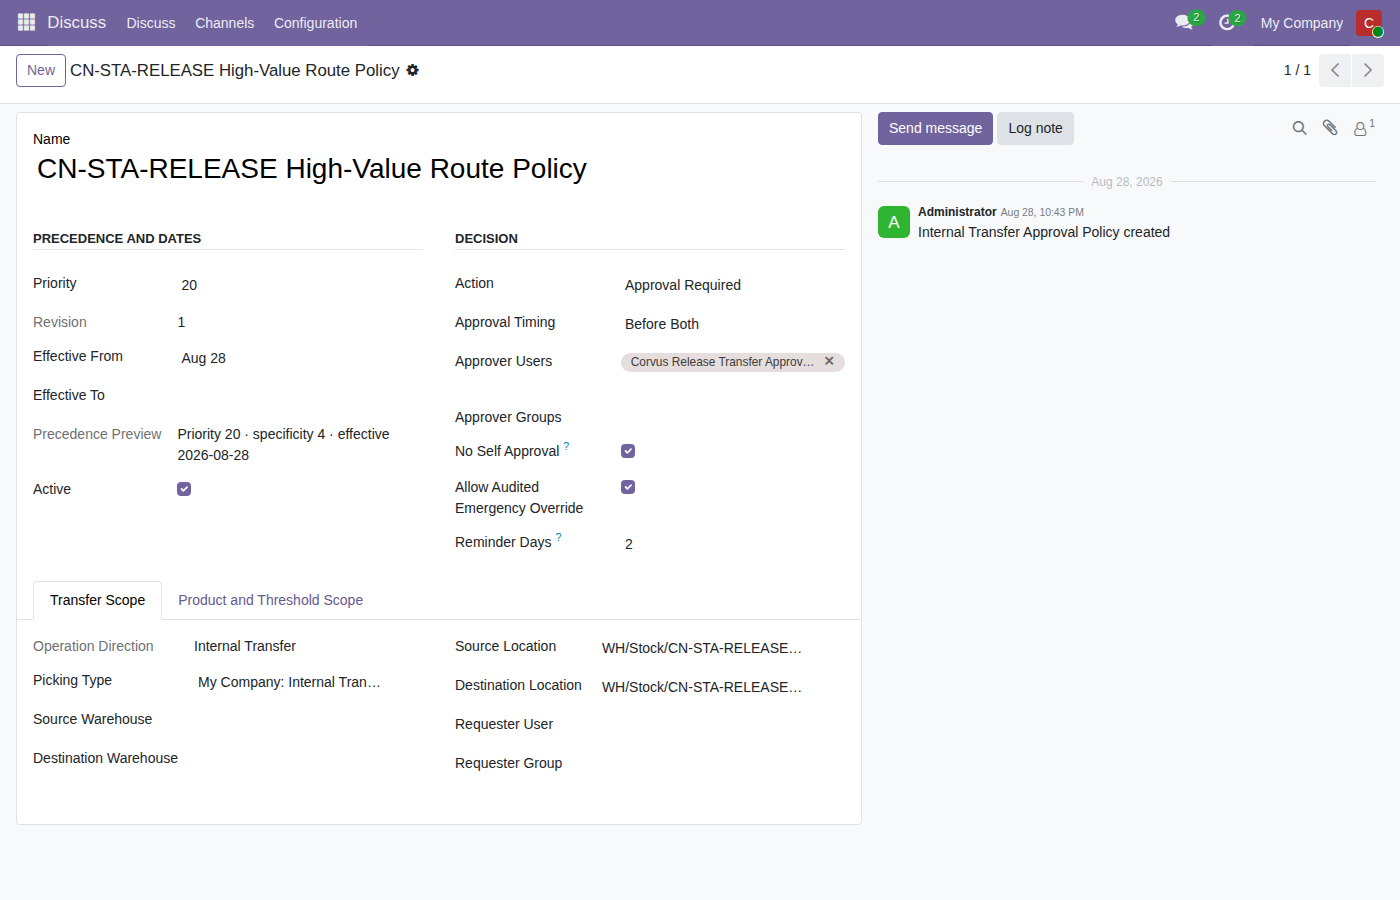Click Log note button

(x=1035, y=128)
